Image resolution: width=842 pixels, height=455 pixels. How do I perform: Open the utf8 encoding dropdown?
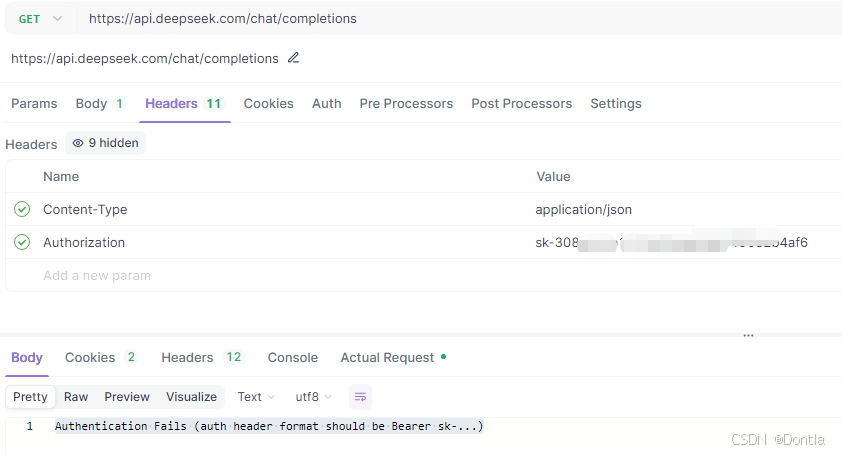tap(314, 396)
